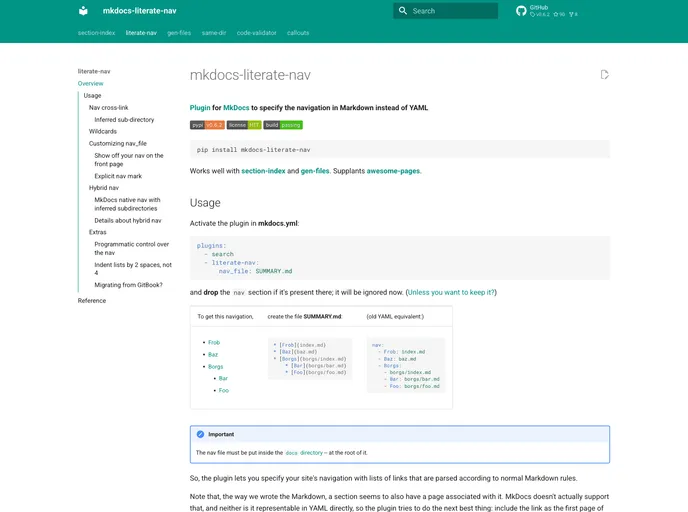Viewport: 688px width, 512px height.
Task: Open the GitHub repository icon
Action: click(x=521, y=11)
